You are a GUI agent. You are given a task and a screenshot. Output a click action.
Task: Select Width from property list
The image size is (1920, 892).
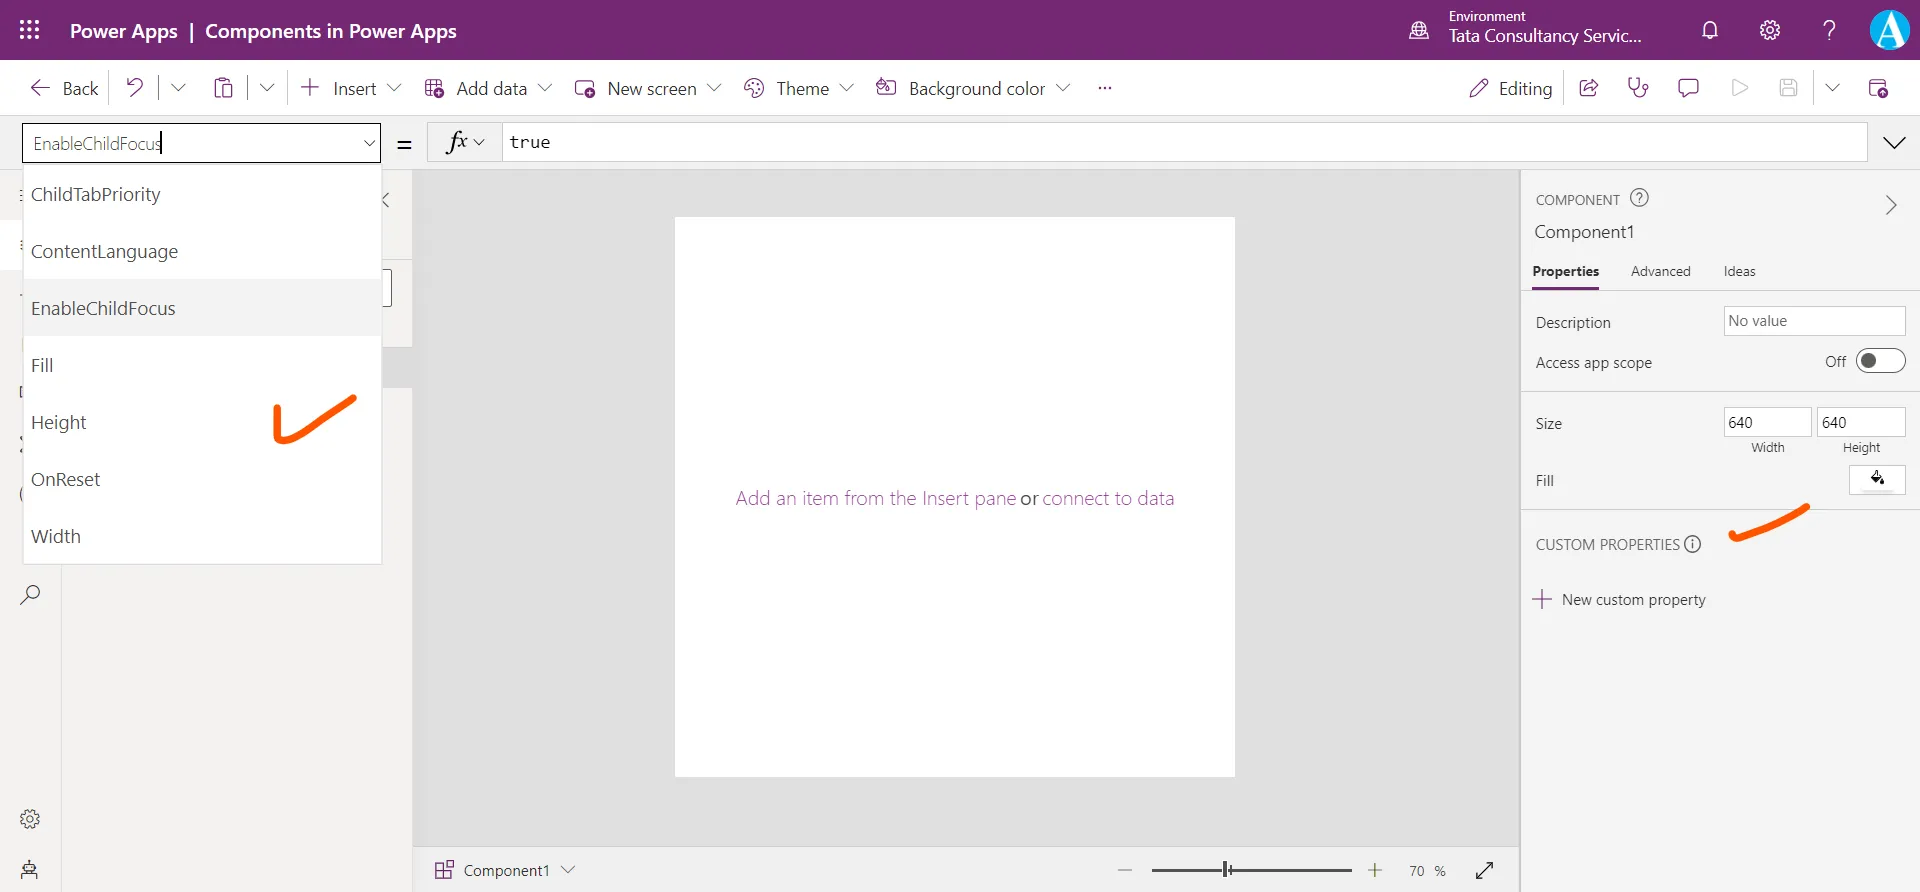tap(202, 536)
